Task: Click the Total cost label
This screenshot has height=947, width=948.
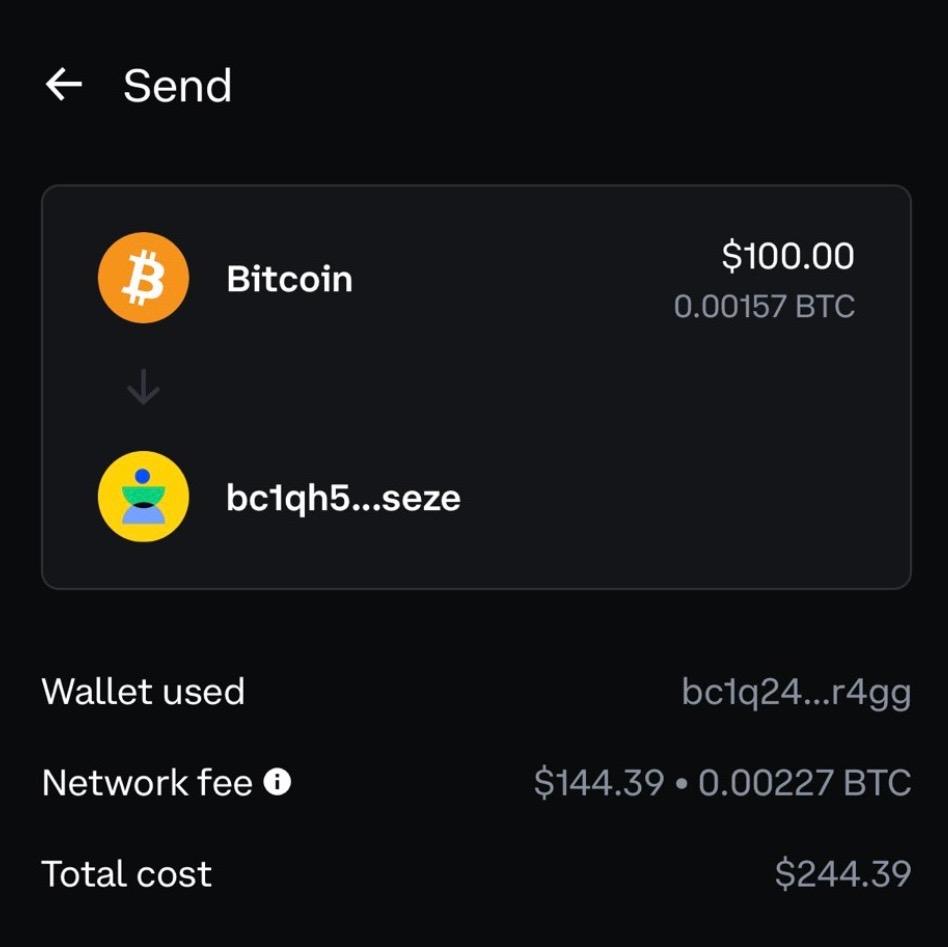Action: point(126,874)
